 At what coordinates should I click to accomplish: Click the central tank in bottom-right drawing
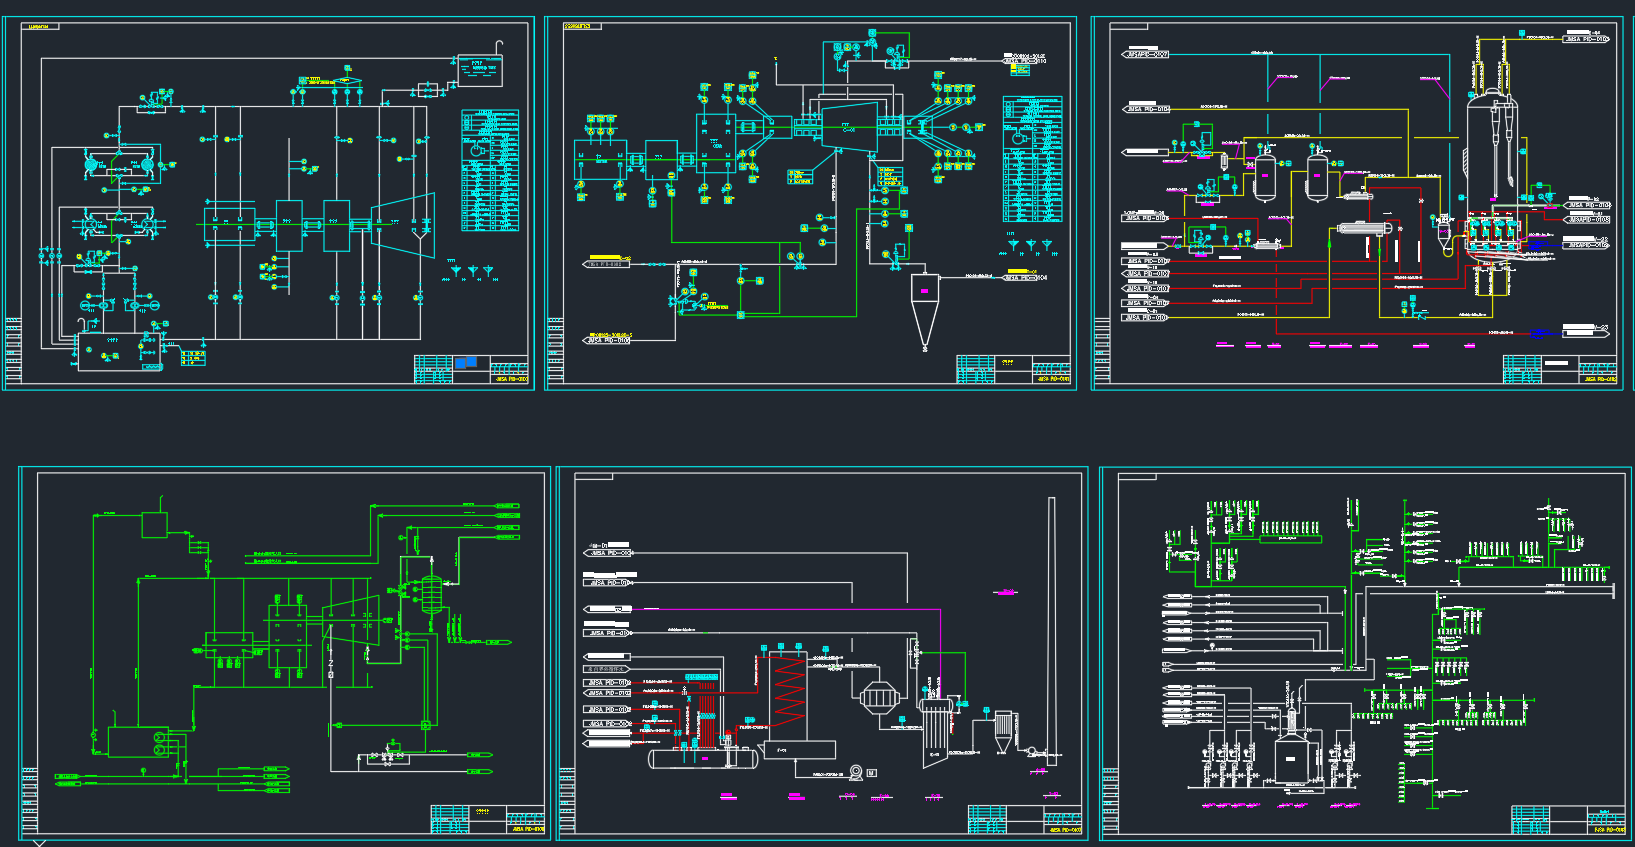click(x=1293, y=760)
